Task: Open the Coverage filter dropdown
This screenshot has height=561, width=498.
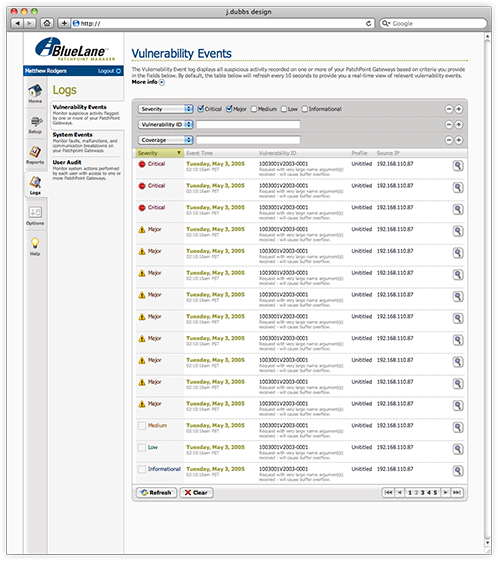Action: [x=166, y=140]
